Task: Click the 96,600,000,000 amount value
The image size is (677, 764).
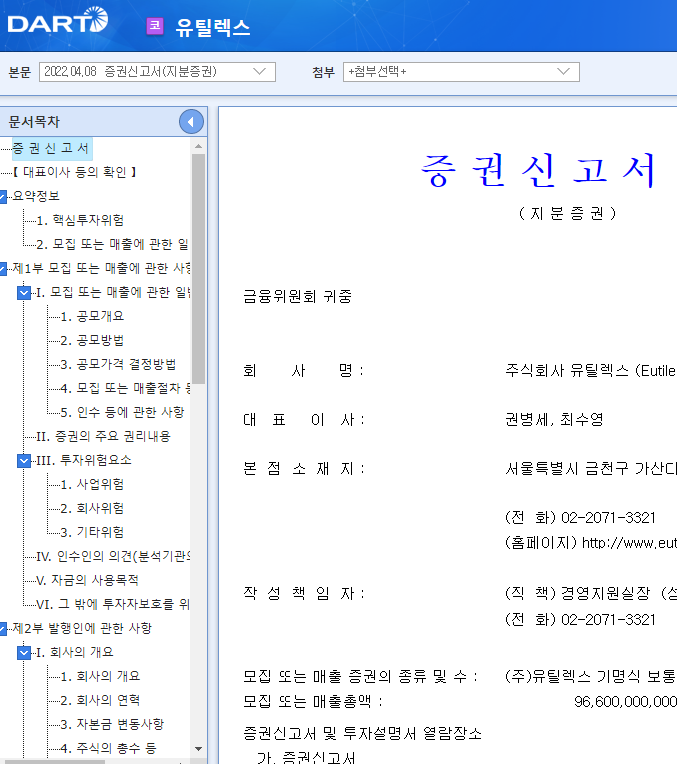Action: (625, 702)
